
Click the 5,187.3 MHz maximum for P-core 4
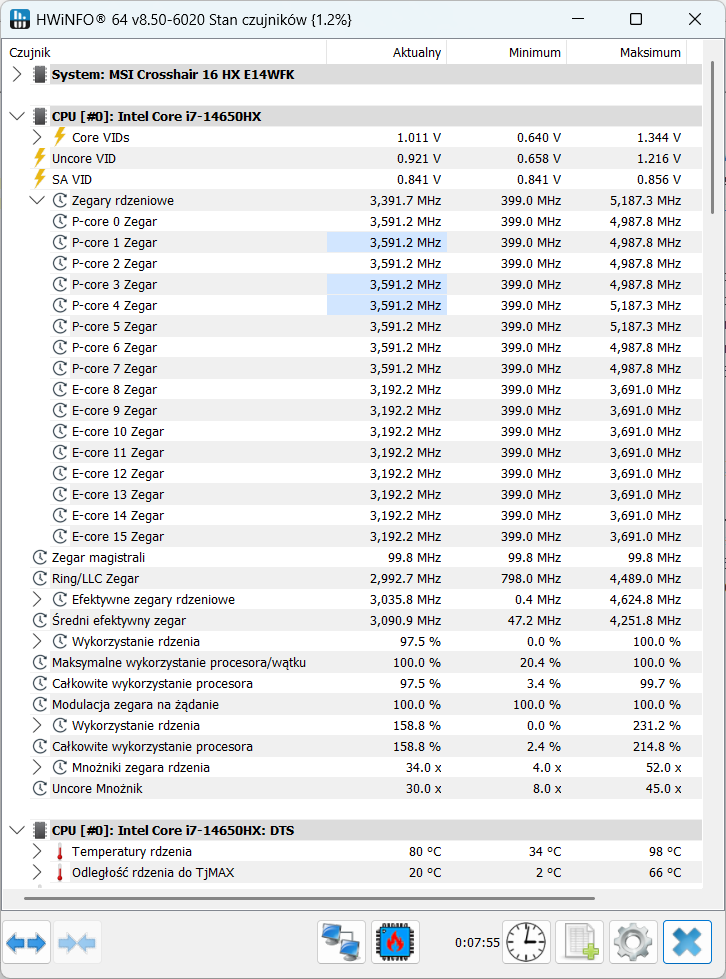coord(645,305)
